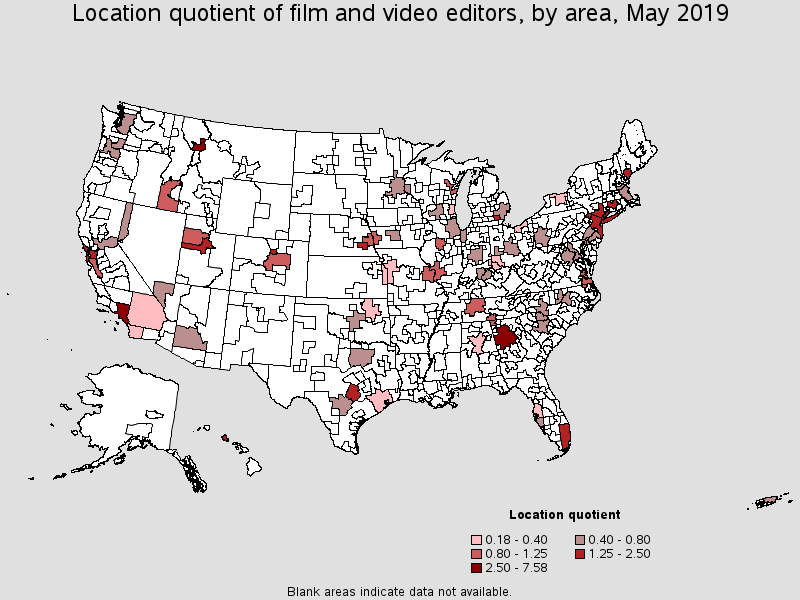Click the 'Blank areas indicate data not available' note
Image resolution: width=800 pixels, height=600 pixels.
point(400,591)
